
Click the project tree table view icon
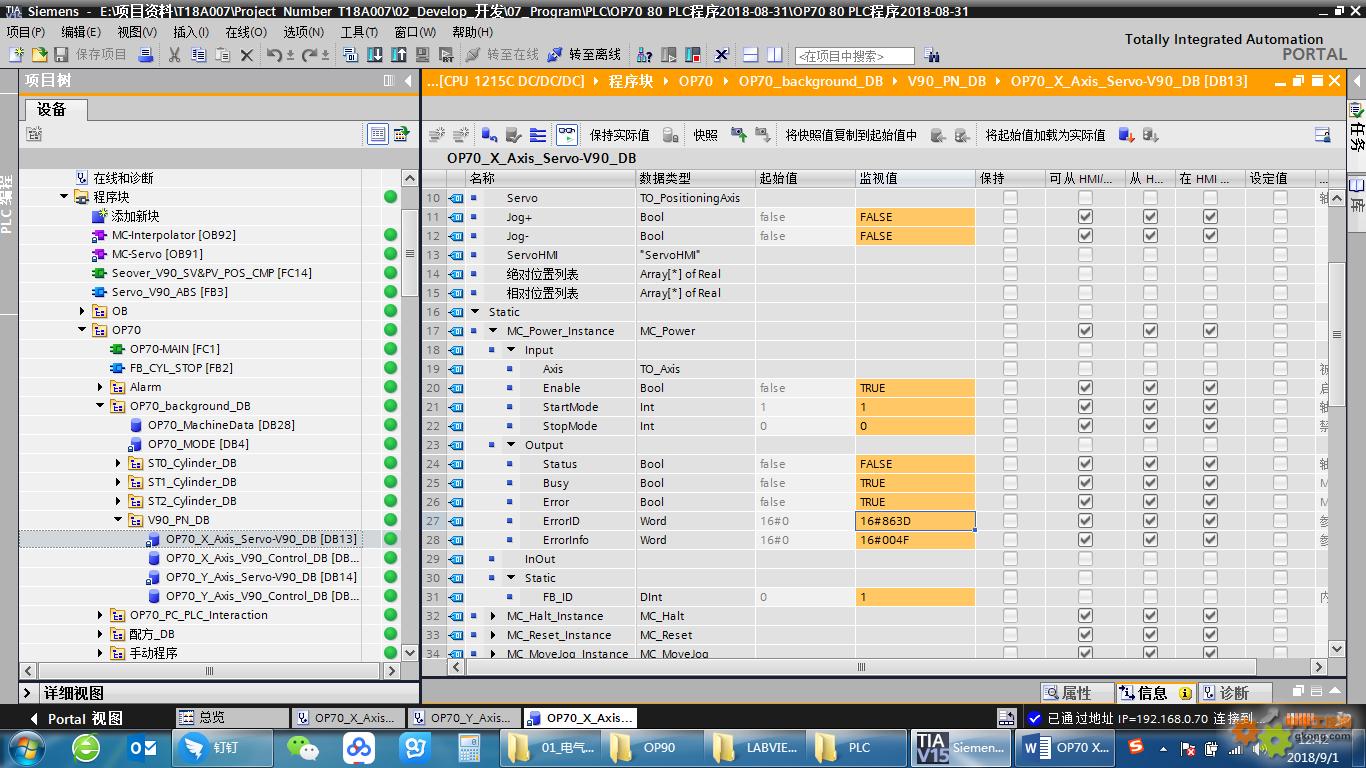[378, 133]
